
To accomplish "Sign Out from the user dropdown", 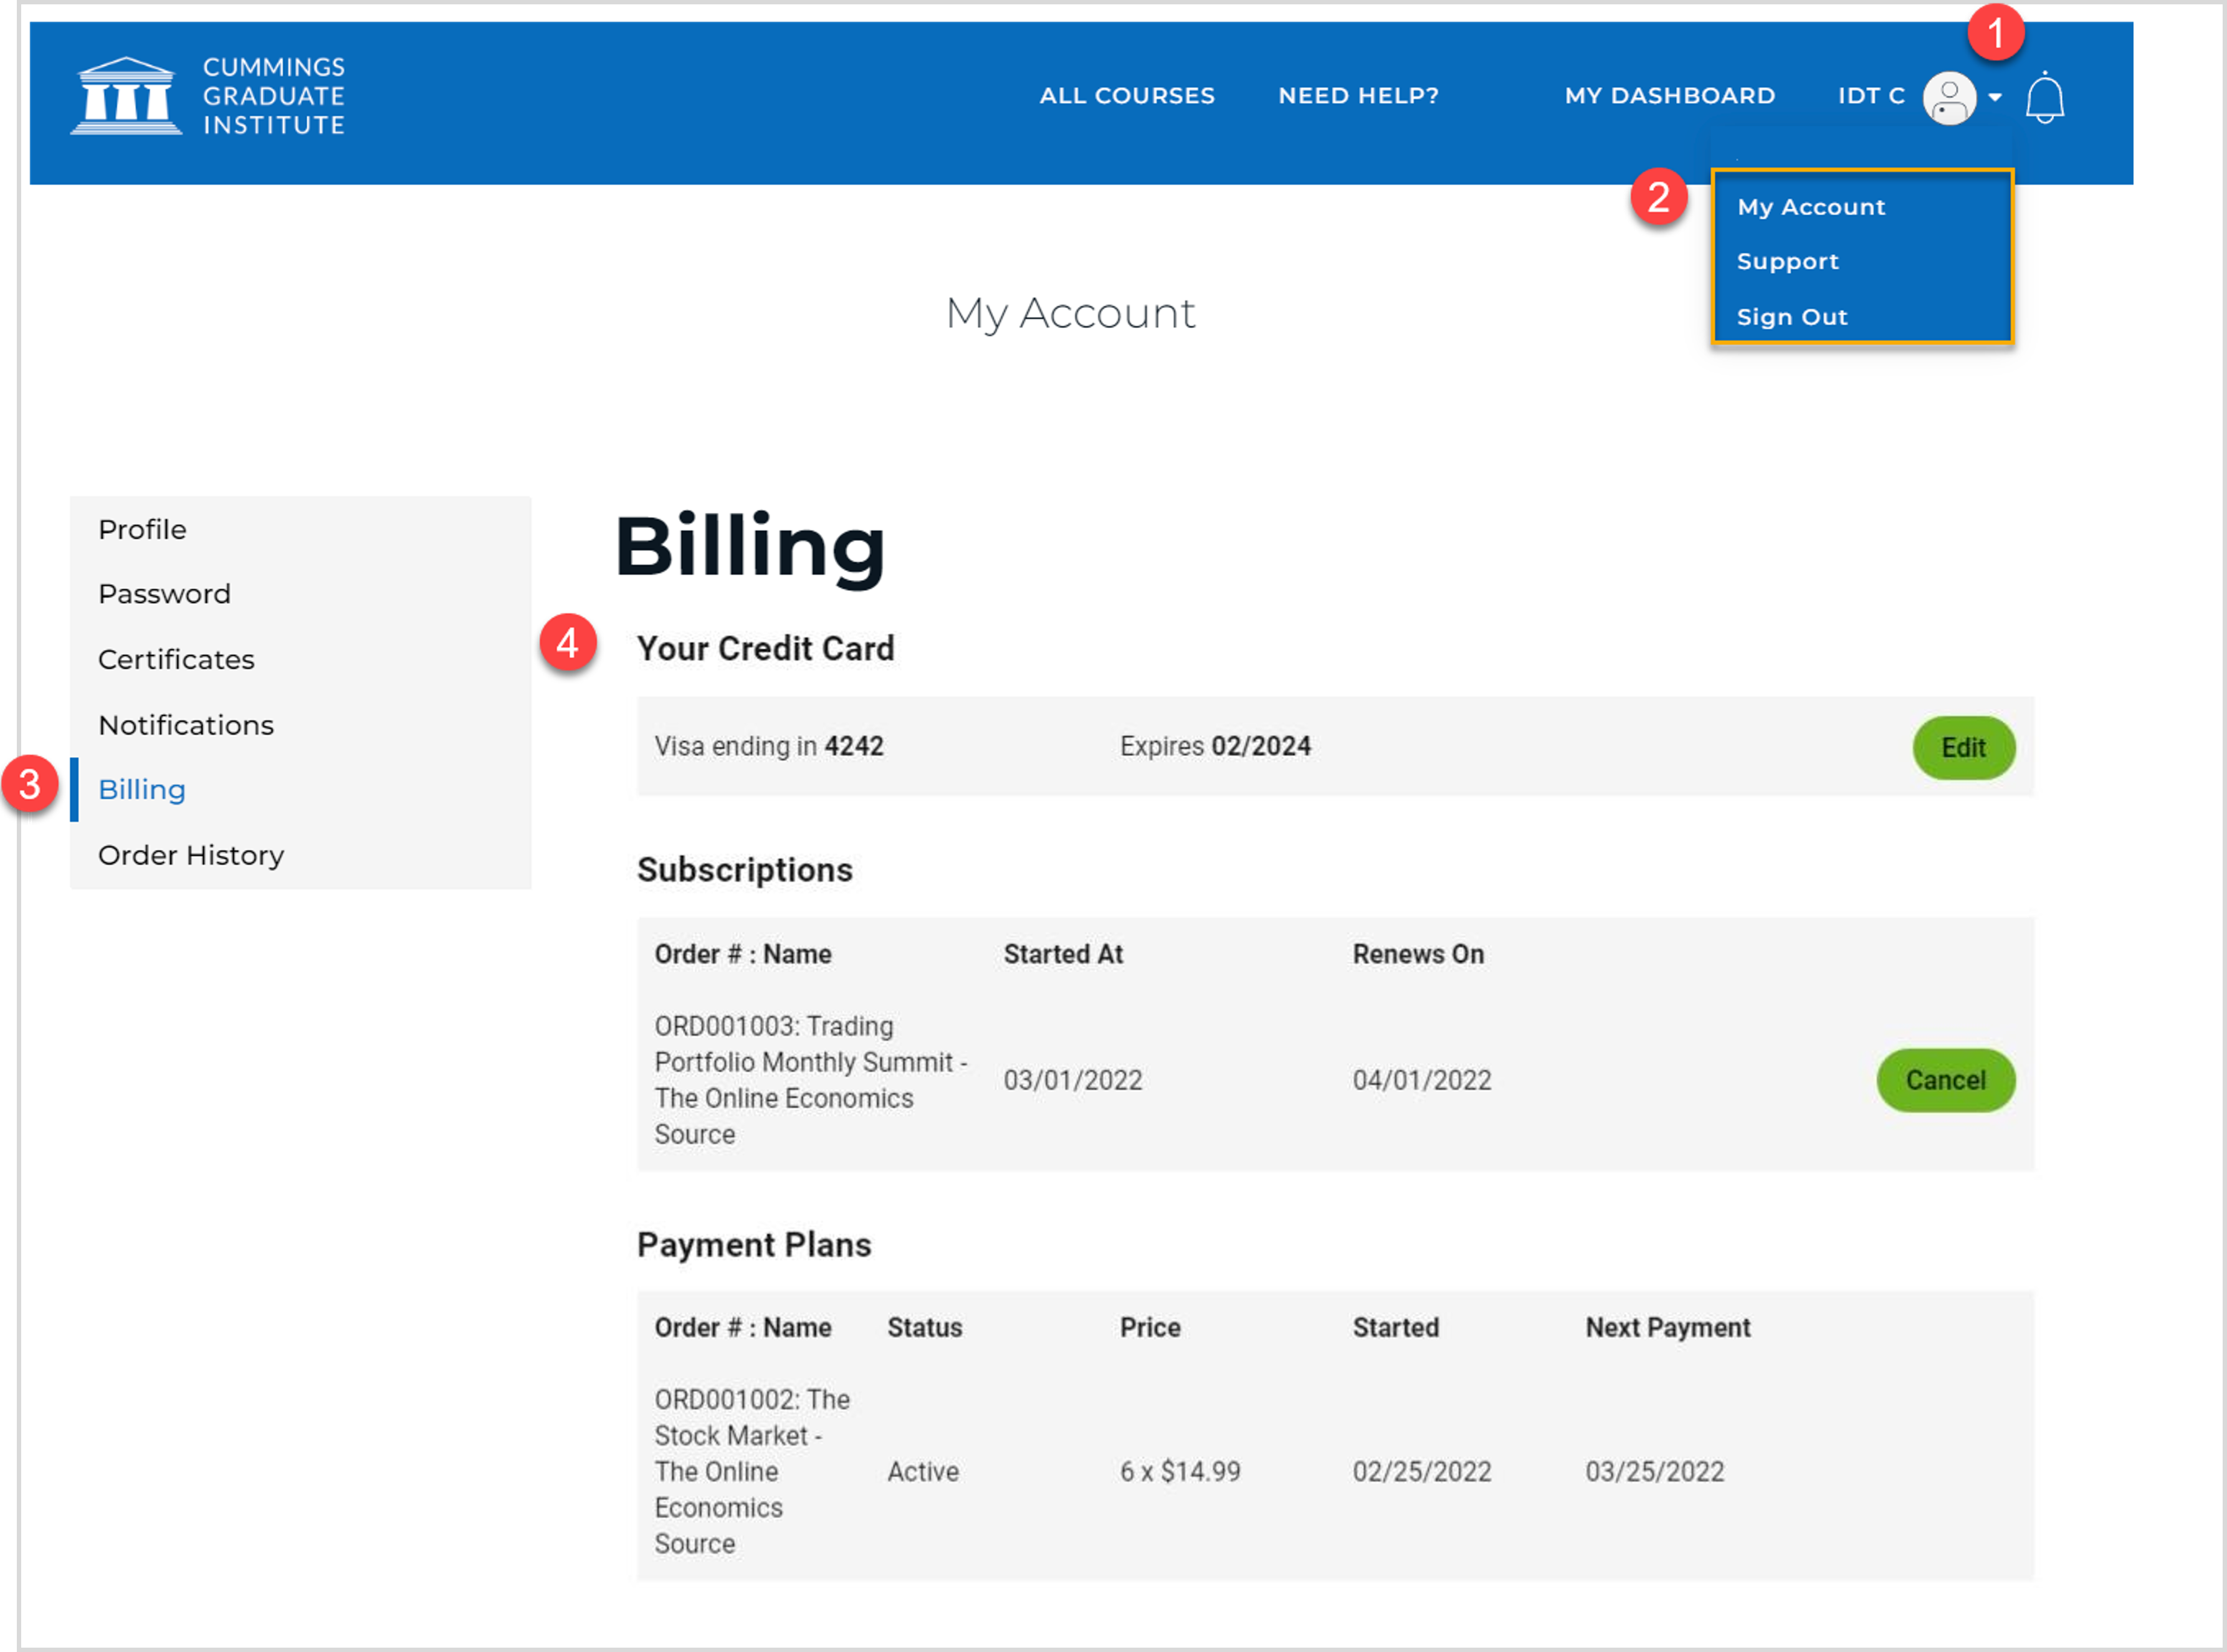I will click(x=1791, y=317).
